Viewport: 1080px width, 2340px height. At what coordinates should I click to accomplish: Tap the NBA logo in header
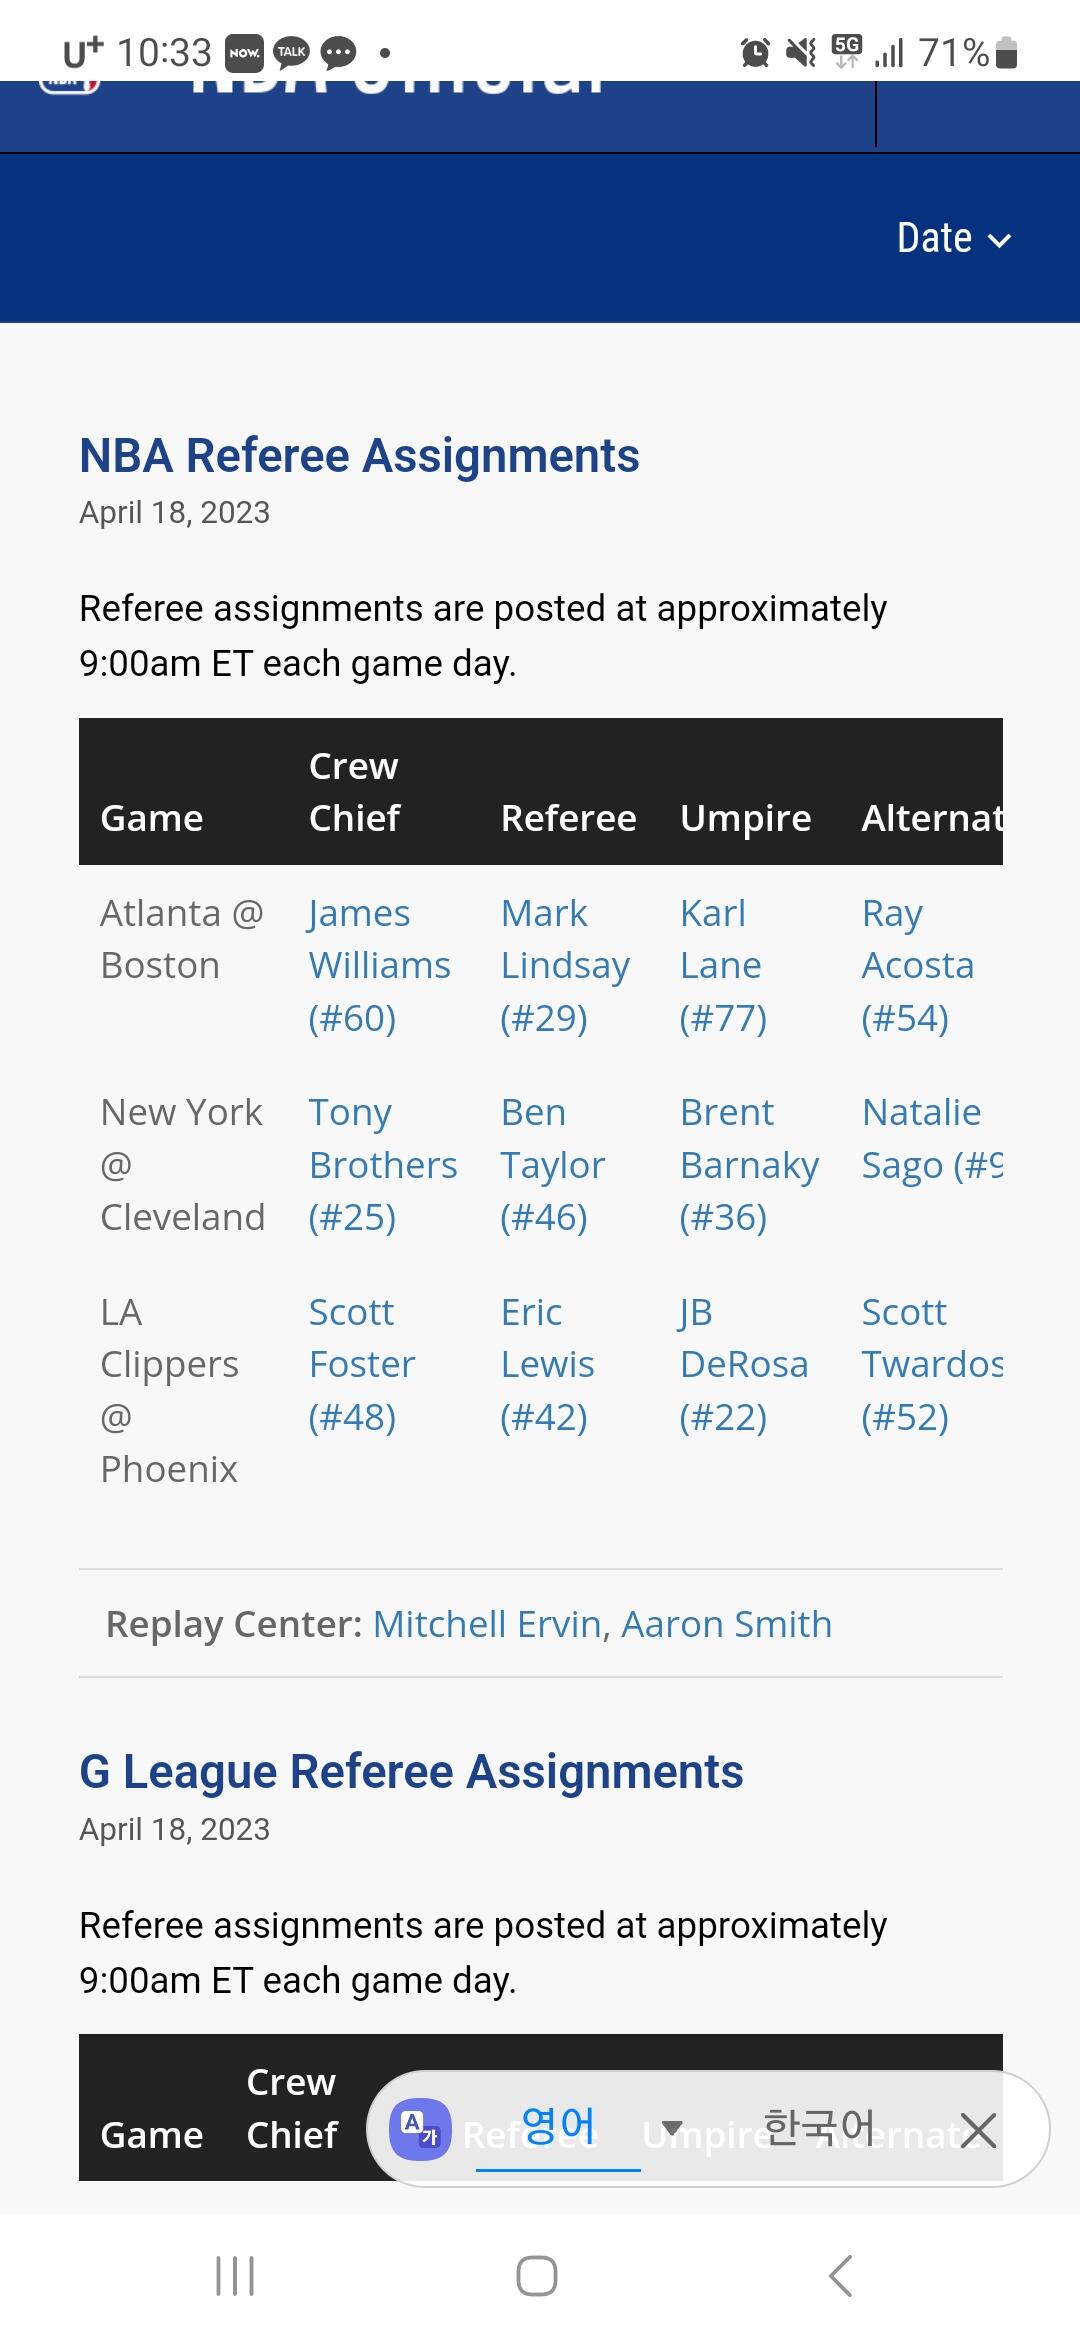pyautogui.click(x=70, y=86)
